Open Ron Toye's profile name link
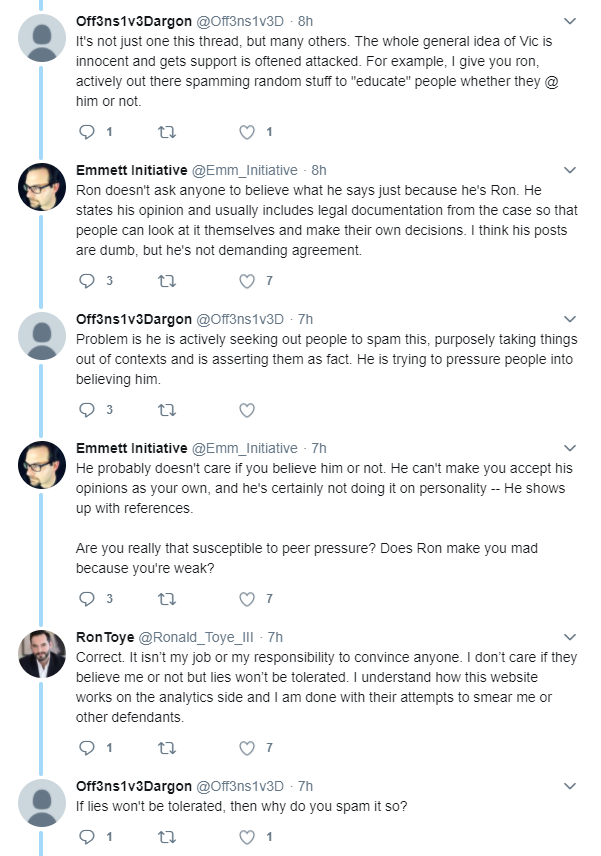The height and width of the screenshot is (856, 601). point(105,637)
